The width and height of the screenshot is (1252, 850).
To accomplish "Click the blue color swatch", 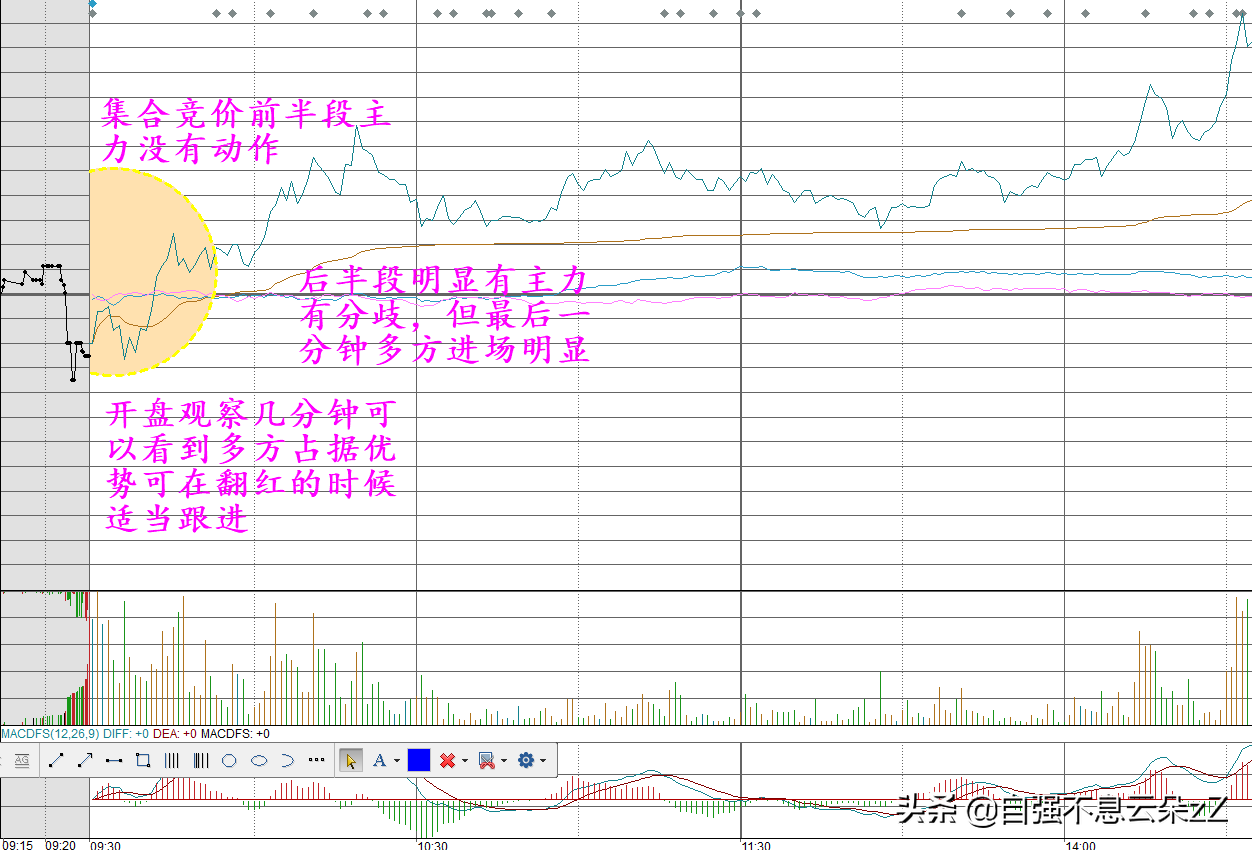I will click(x=419, y=760).
